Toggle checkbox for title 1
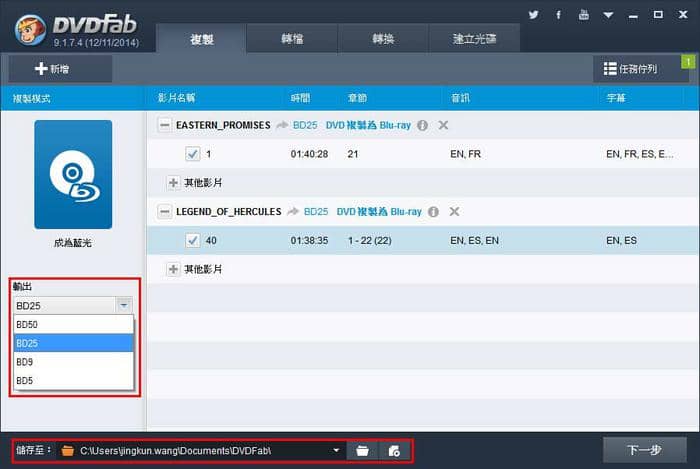 pos(192,154)
